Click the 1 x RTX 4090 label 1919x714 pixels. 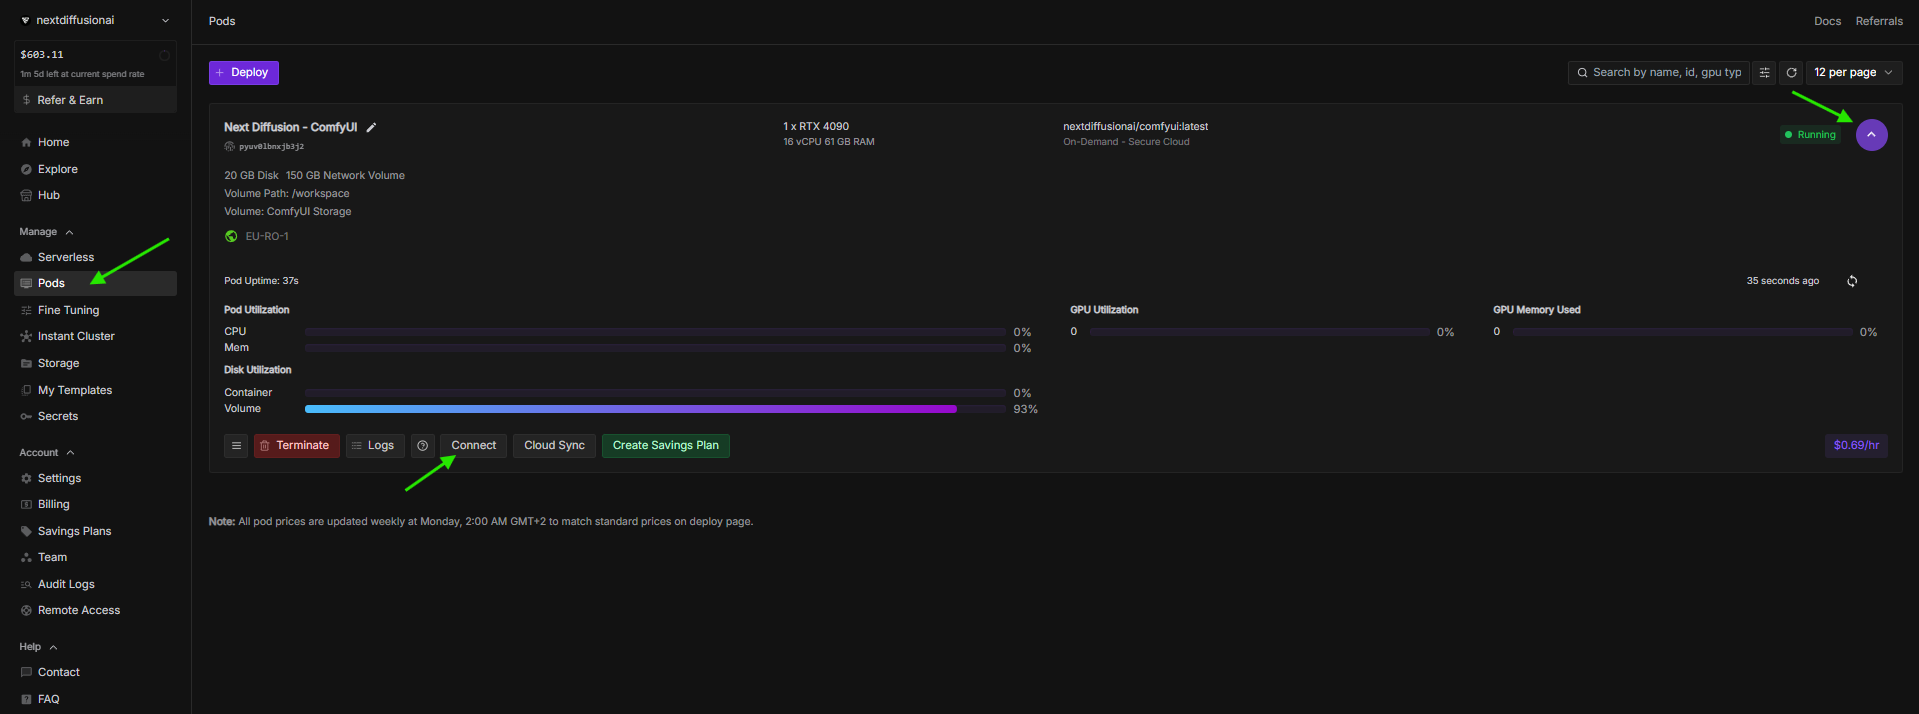816,127
